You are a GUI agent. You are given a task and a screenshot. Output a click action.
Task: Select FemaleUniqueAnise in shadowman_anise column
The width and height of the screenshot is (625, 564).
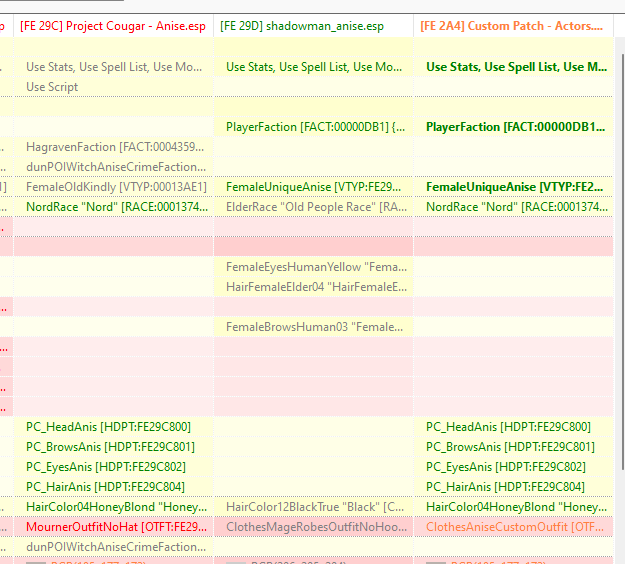[x=313, y=187]
